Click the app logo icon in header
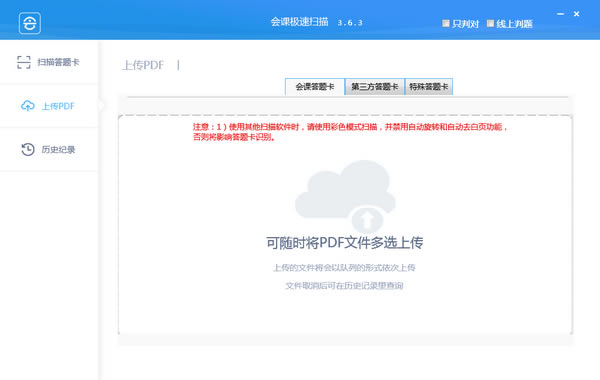Image resolution: width=600 pixels, height=380 pixels. [x=30, y=23]
